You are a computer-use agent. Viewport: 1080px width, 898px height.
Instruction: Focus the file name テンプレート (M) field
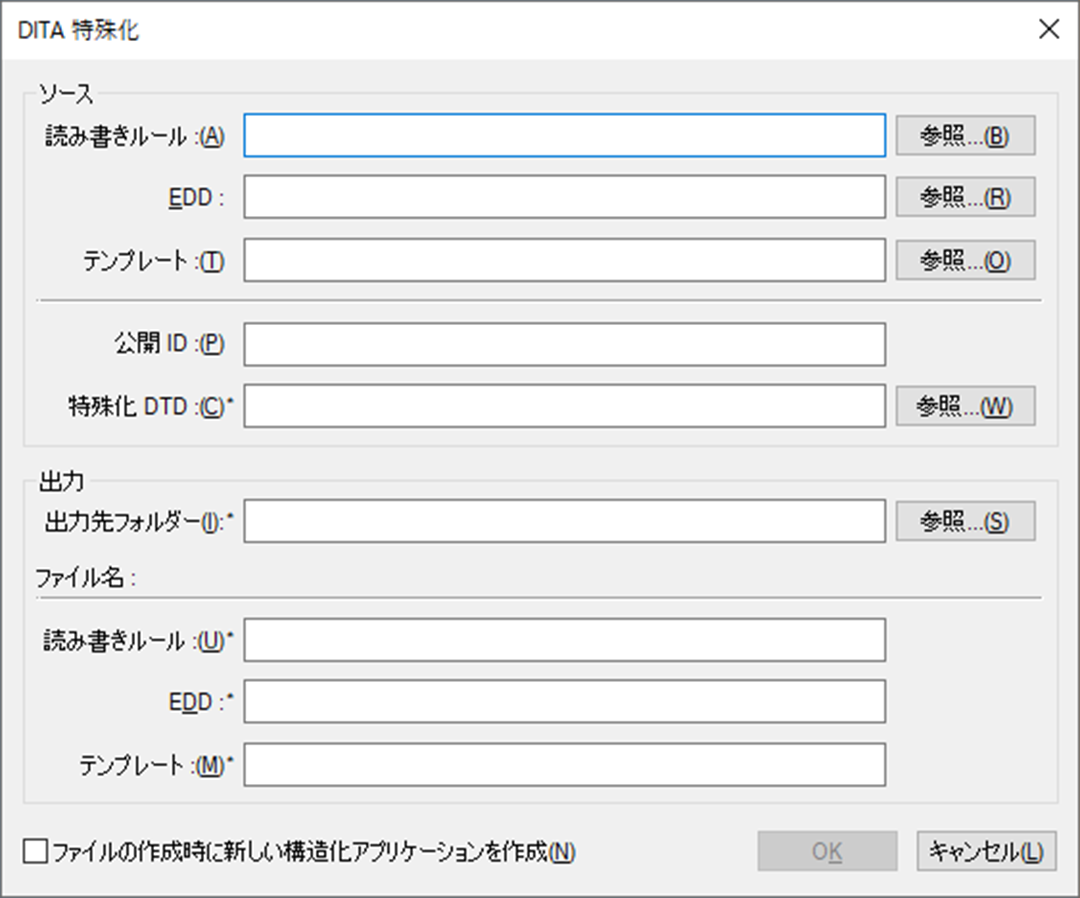(x=564, y=765)
